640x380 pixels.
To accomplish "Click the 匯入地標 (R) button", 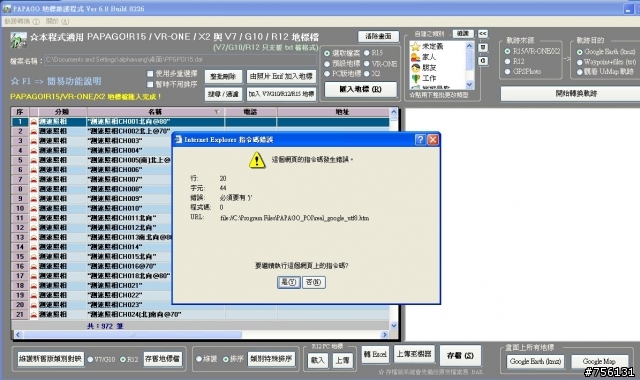I will [x=360, y=89].
